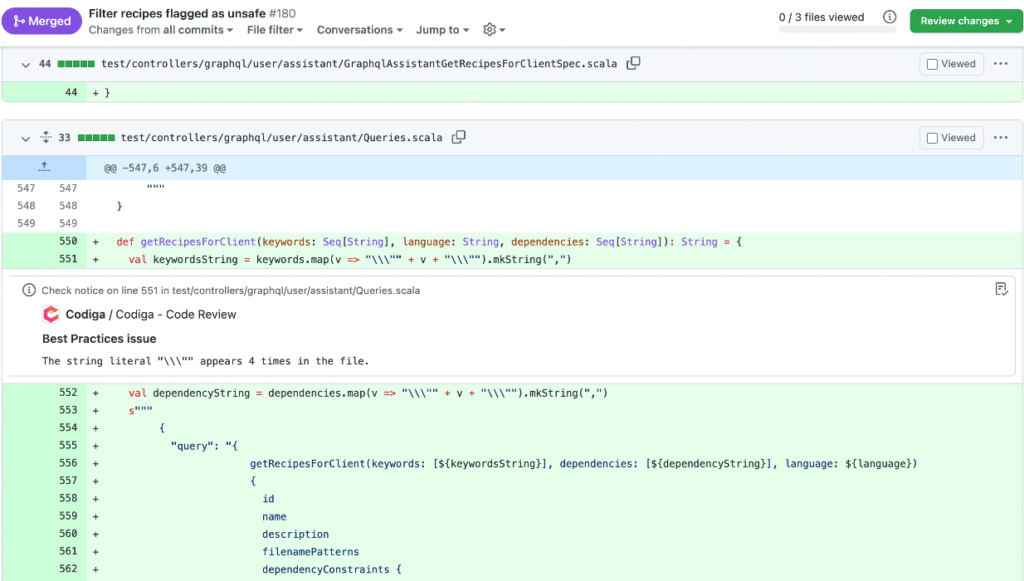The height and width of the screenshot is (581, 1024).
Task: Click old line number 548
Action: tap(26, 206)
